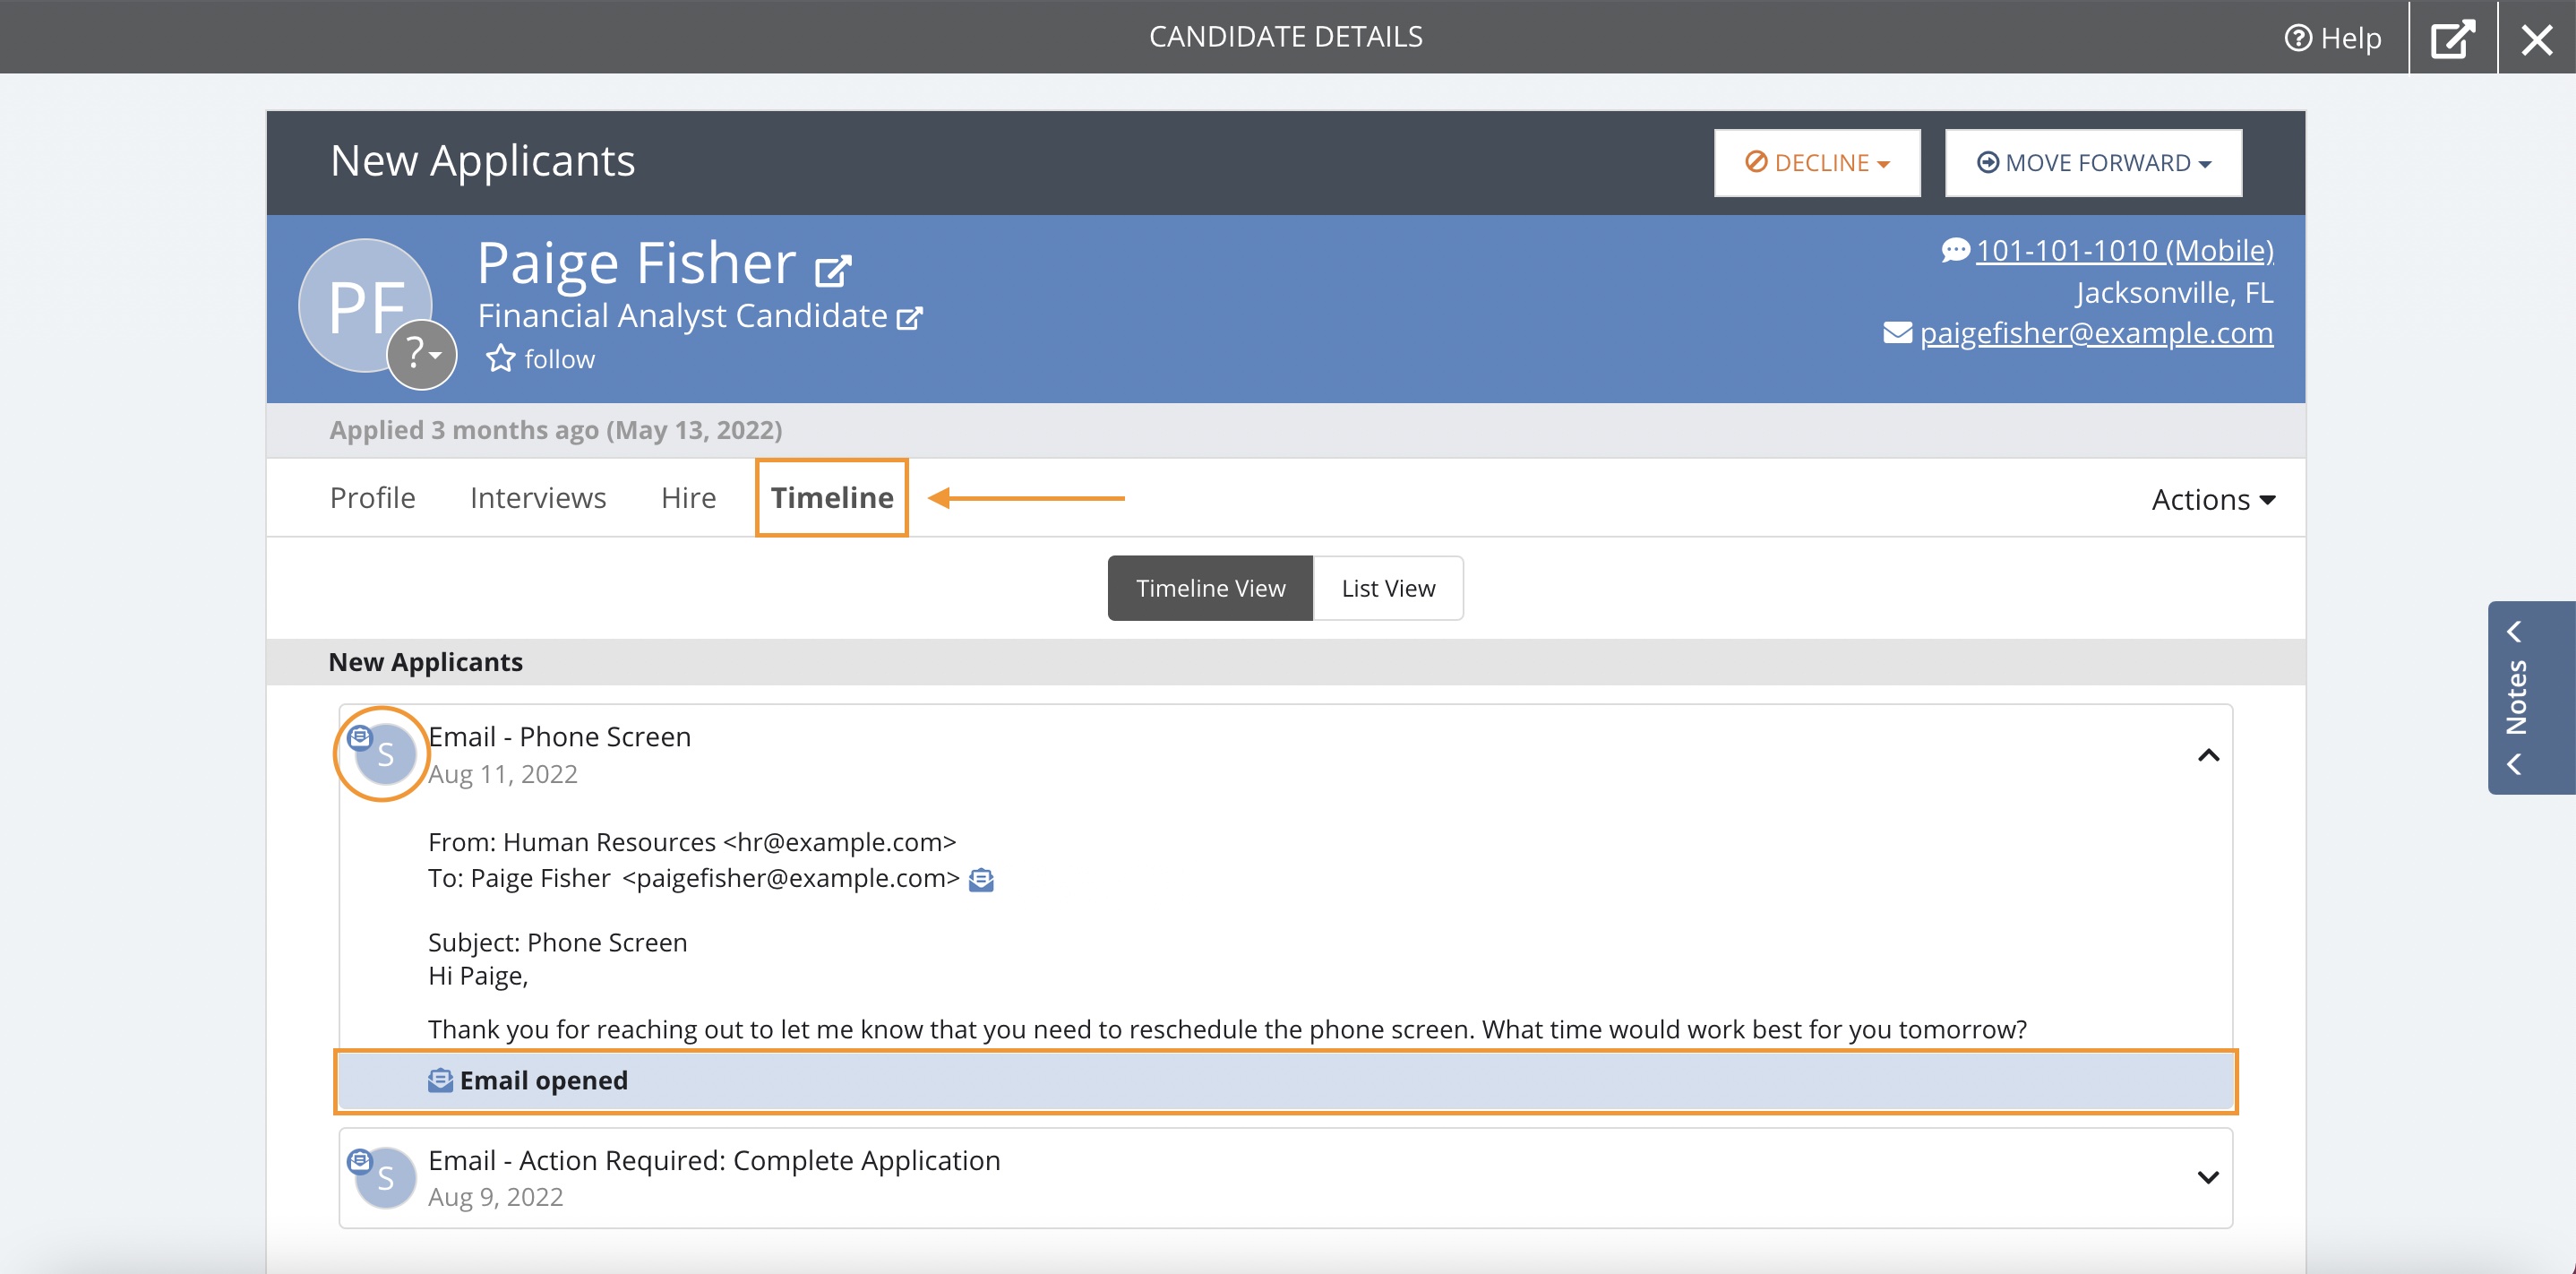Open the question mark rating dropdown on the avatar

422,354
